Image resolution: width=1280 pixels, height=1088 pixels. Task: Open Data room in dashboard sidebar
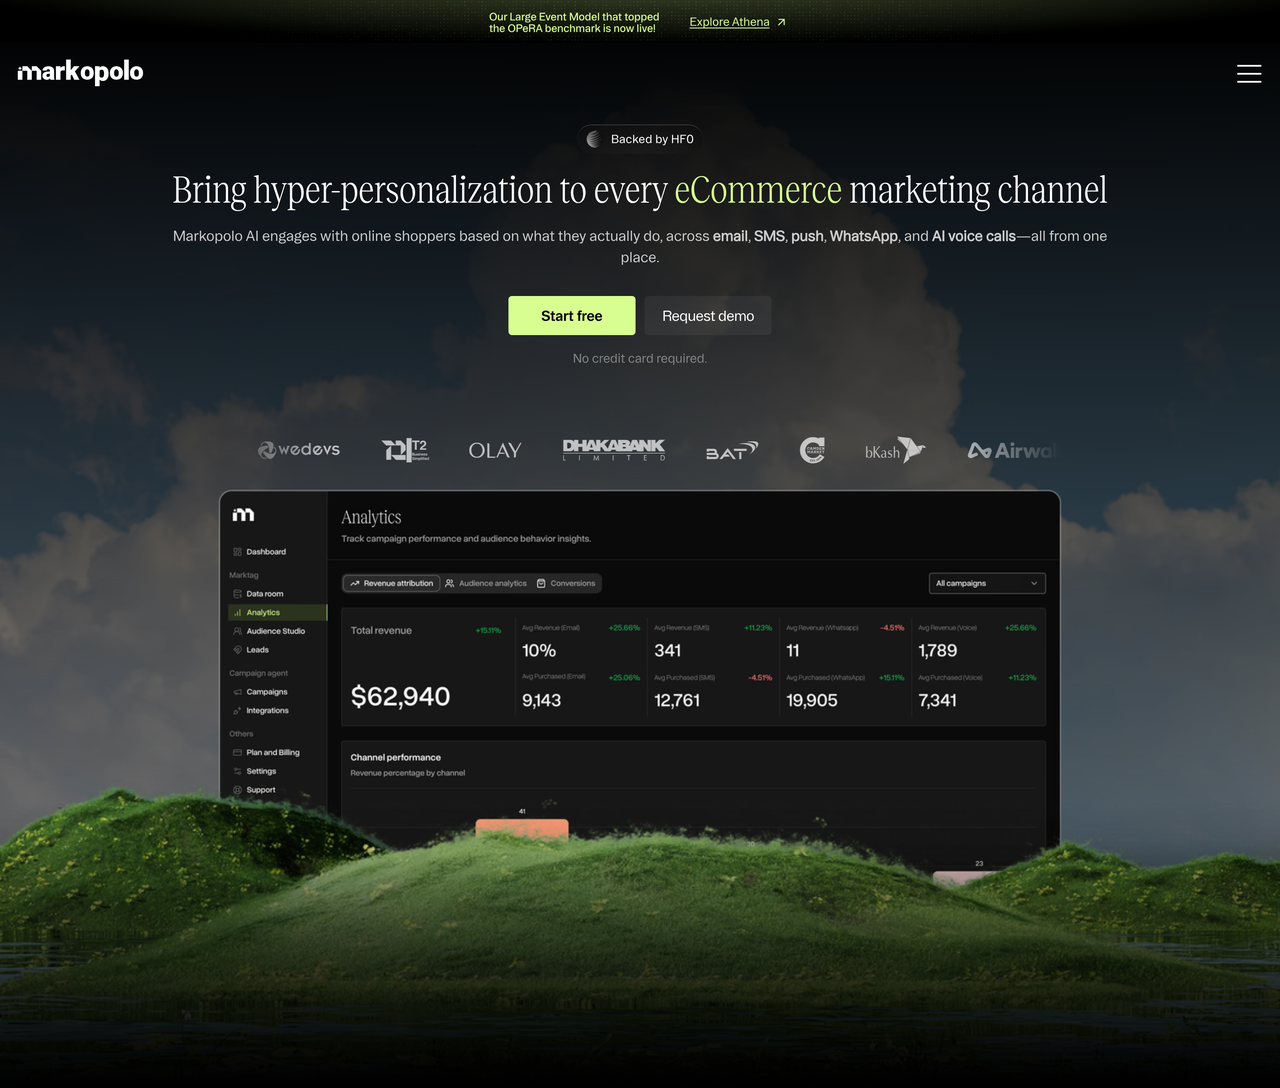pos(265,594)
